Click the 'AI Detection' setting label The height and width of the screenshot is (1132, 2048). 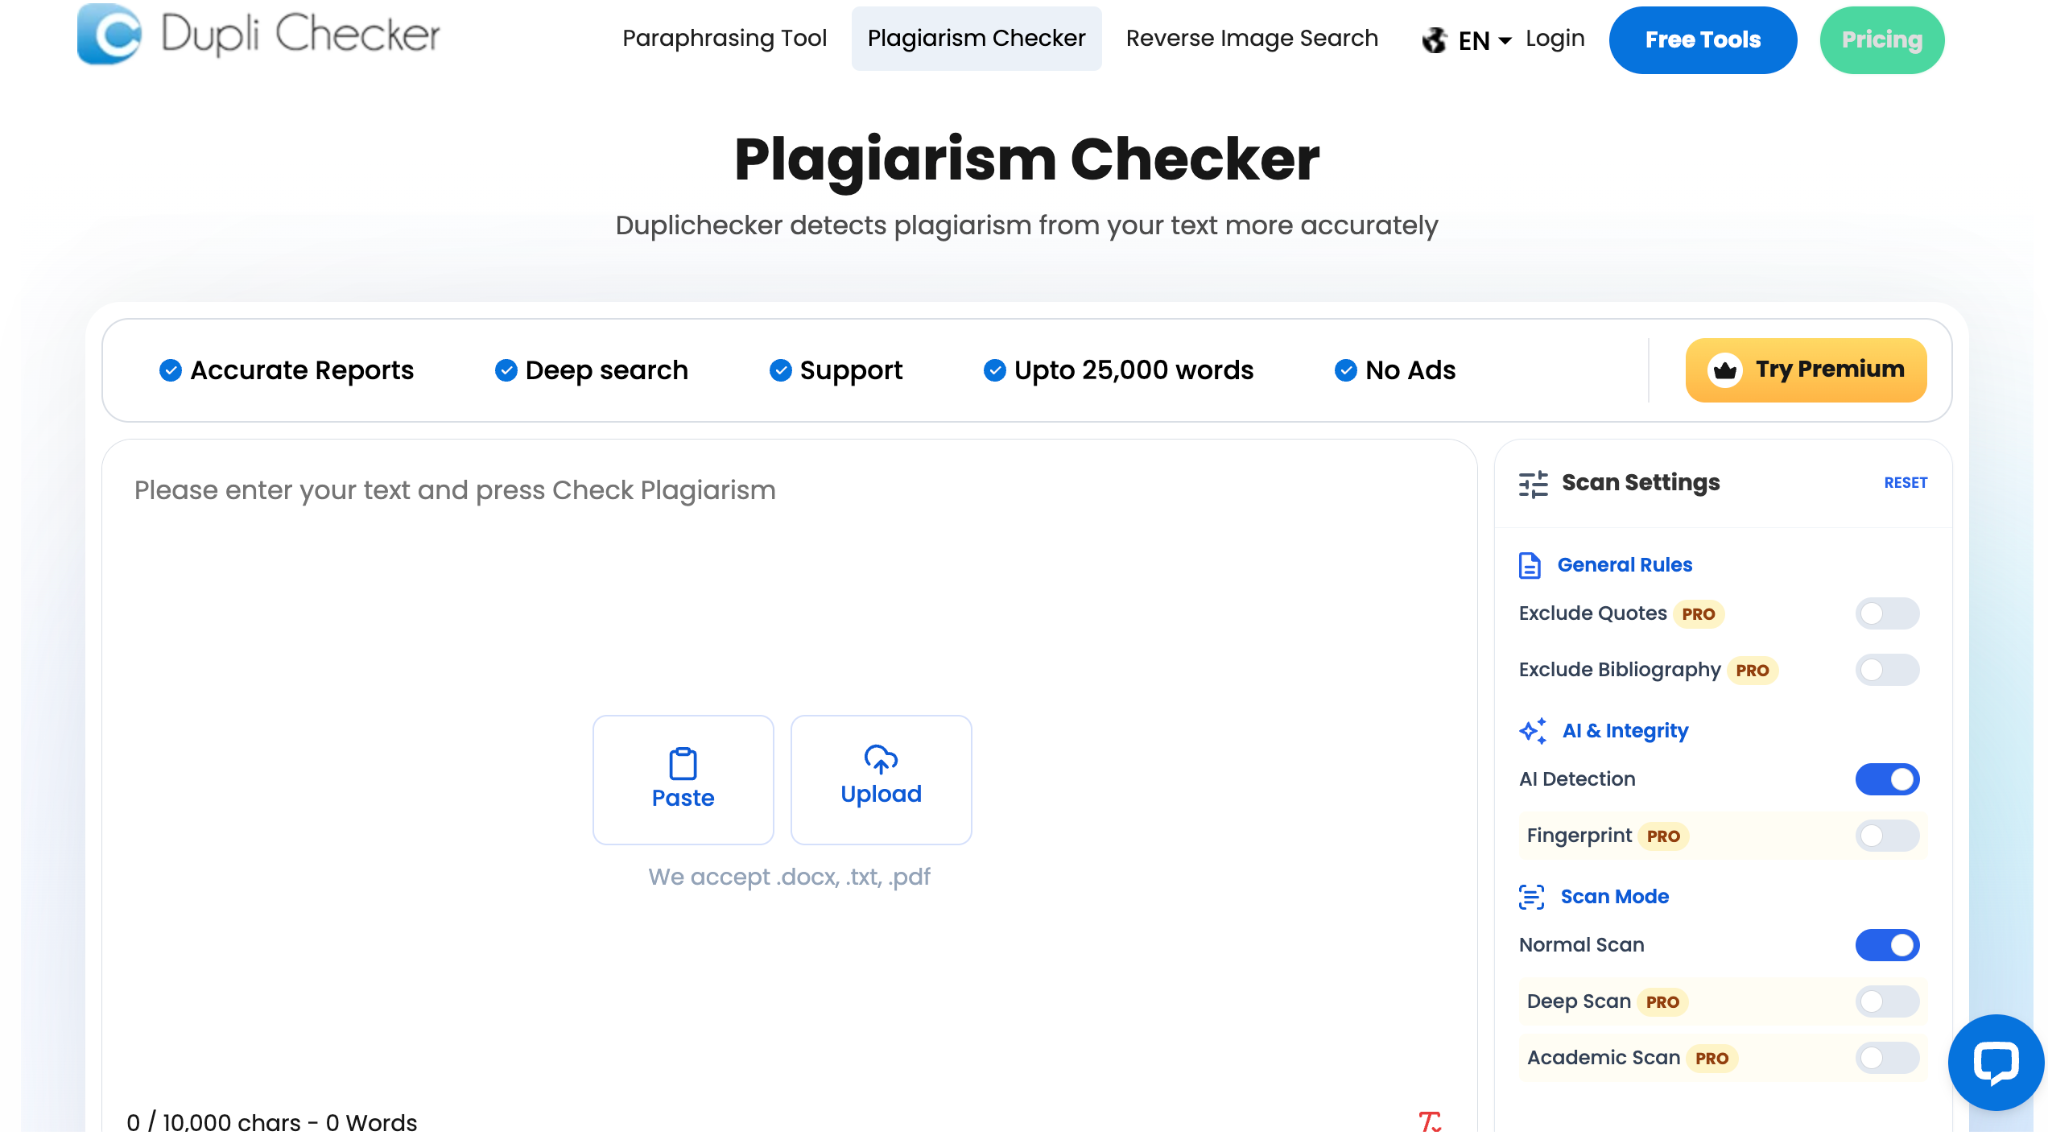(1577, 779)
